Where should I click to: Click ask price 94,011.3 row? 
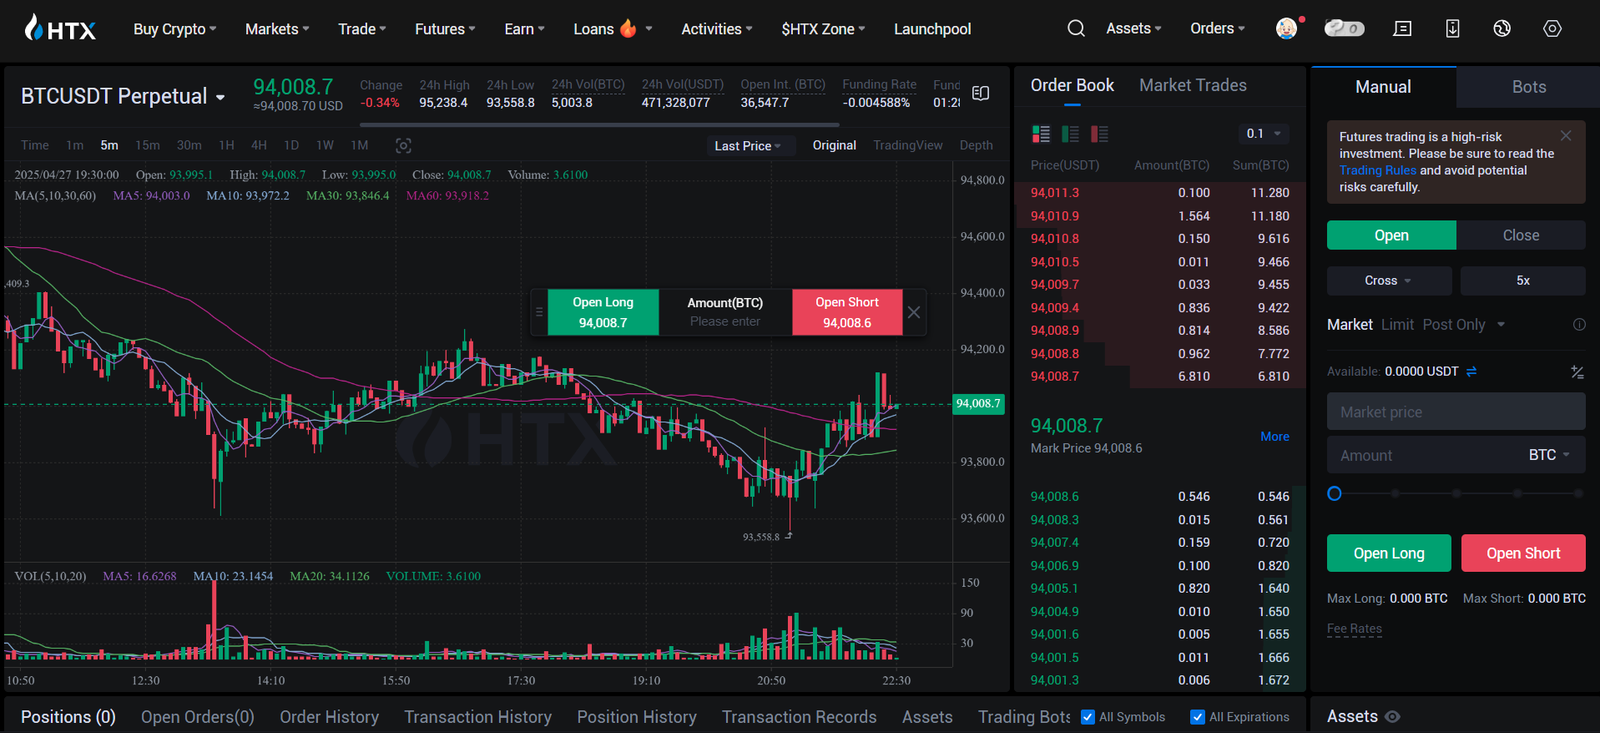coord(1160,193)
